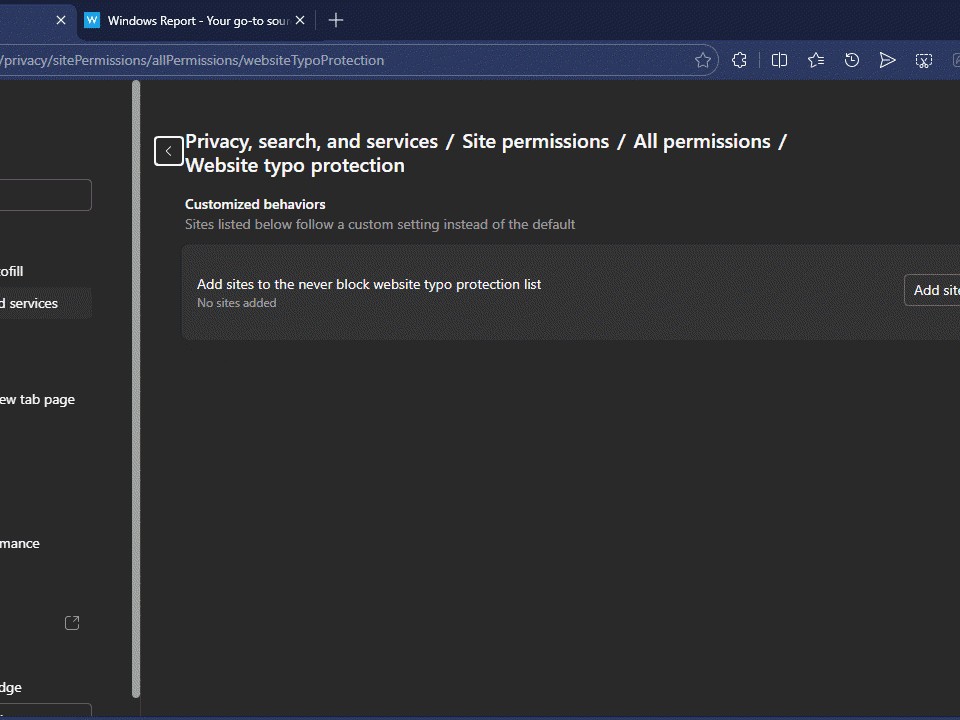Click the sidebar vertical scrollbar
The width and height of the screenshot is (960, 720).
[136, 390]
